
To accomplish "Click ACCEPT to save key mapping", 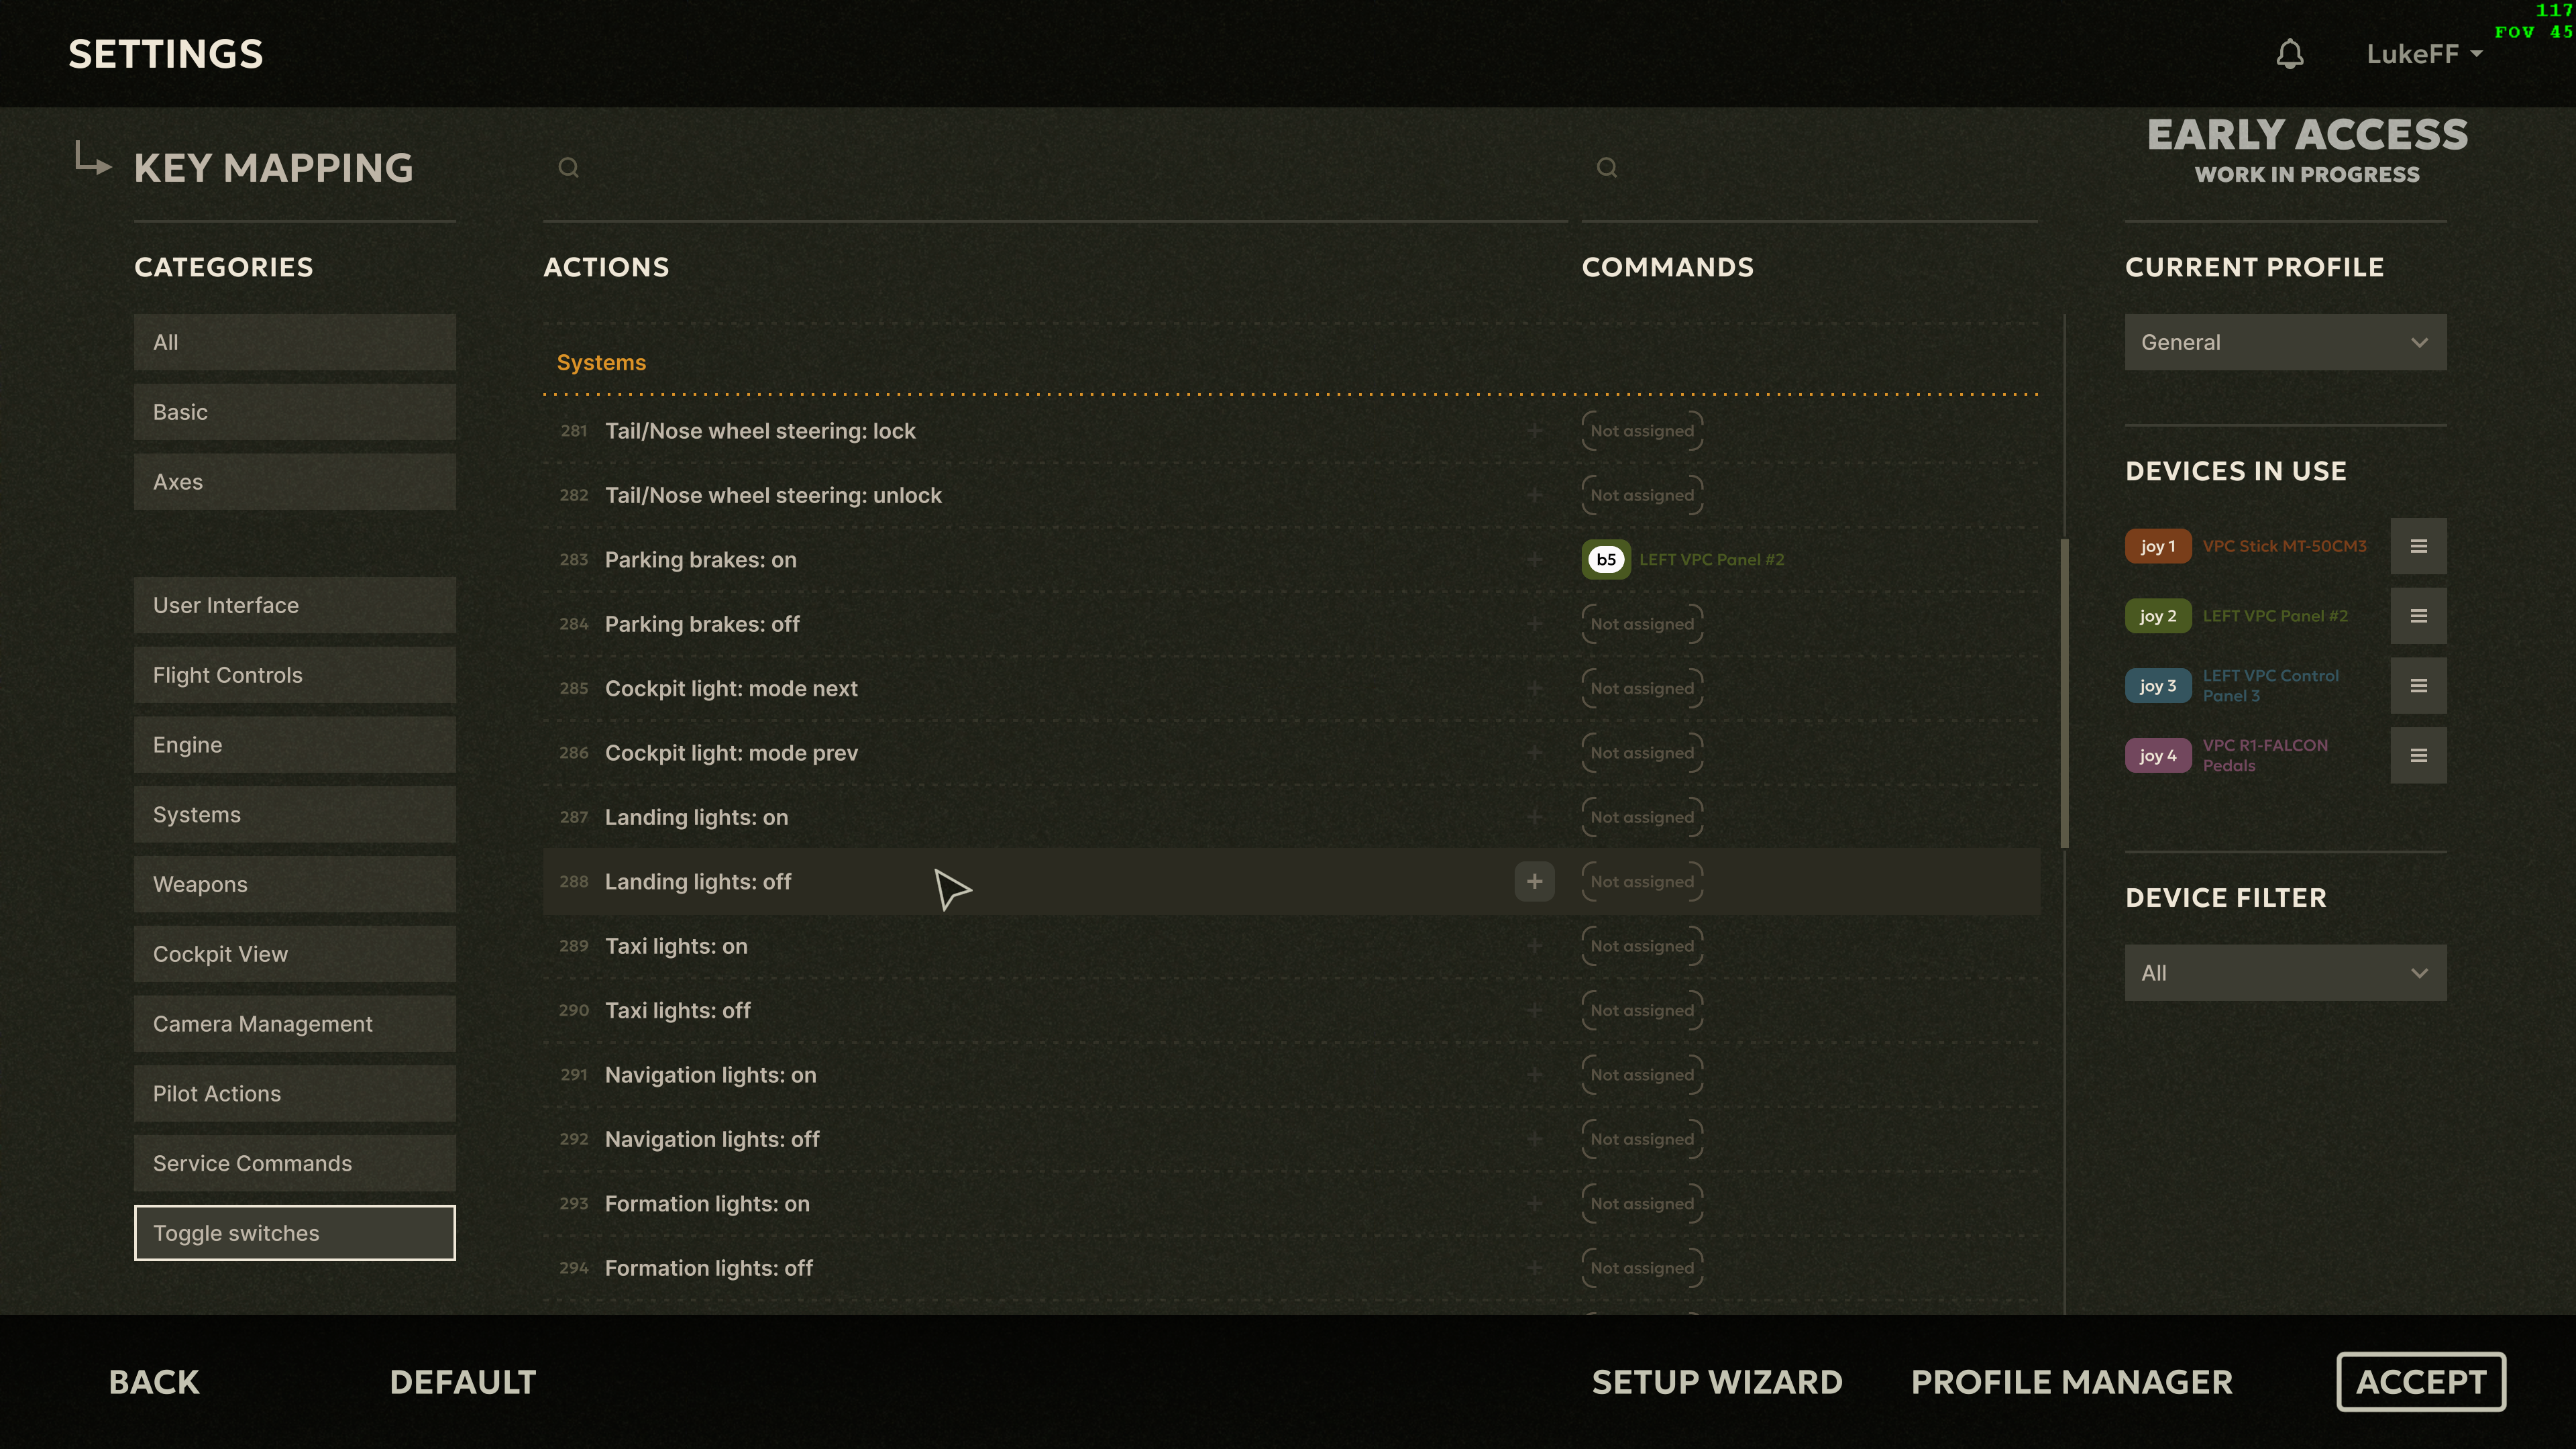I will coord(2421,1382).
